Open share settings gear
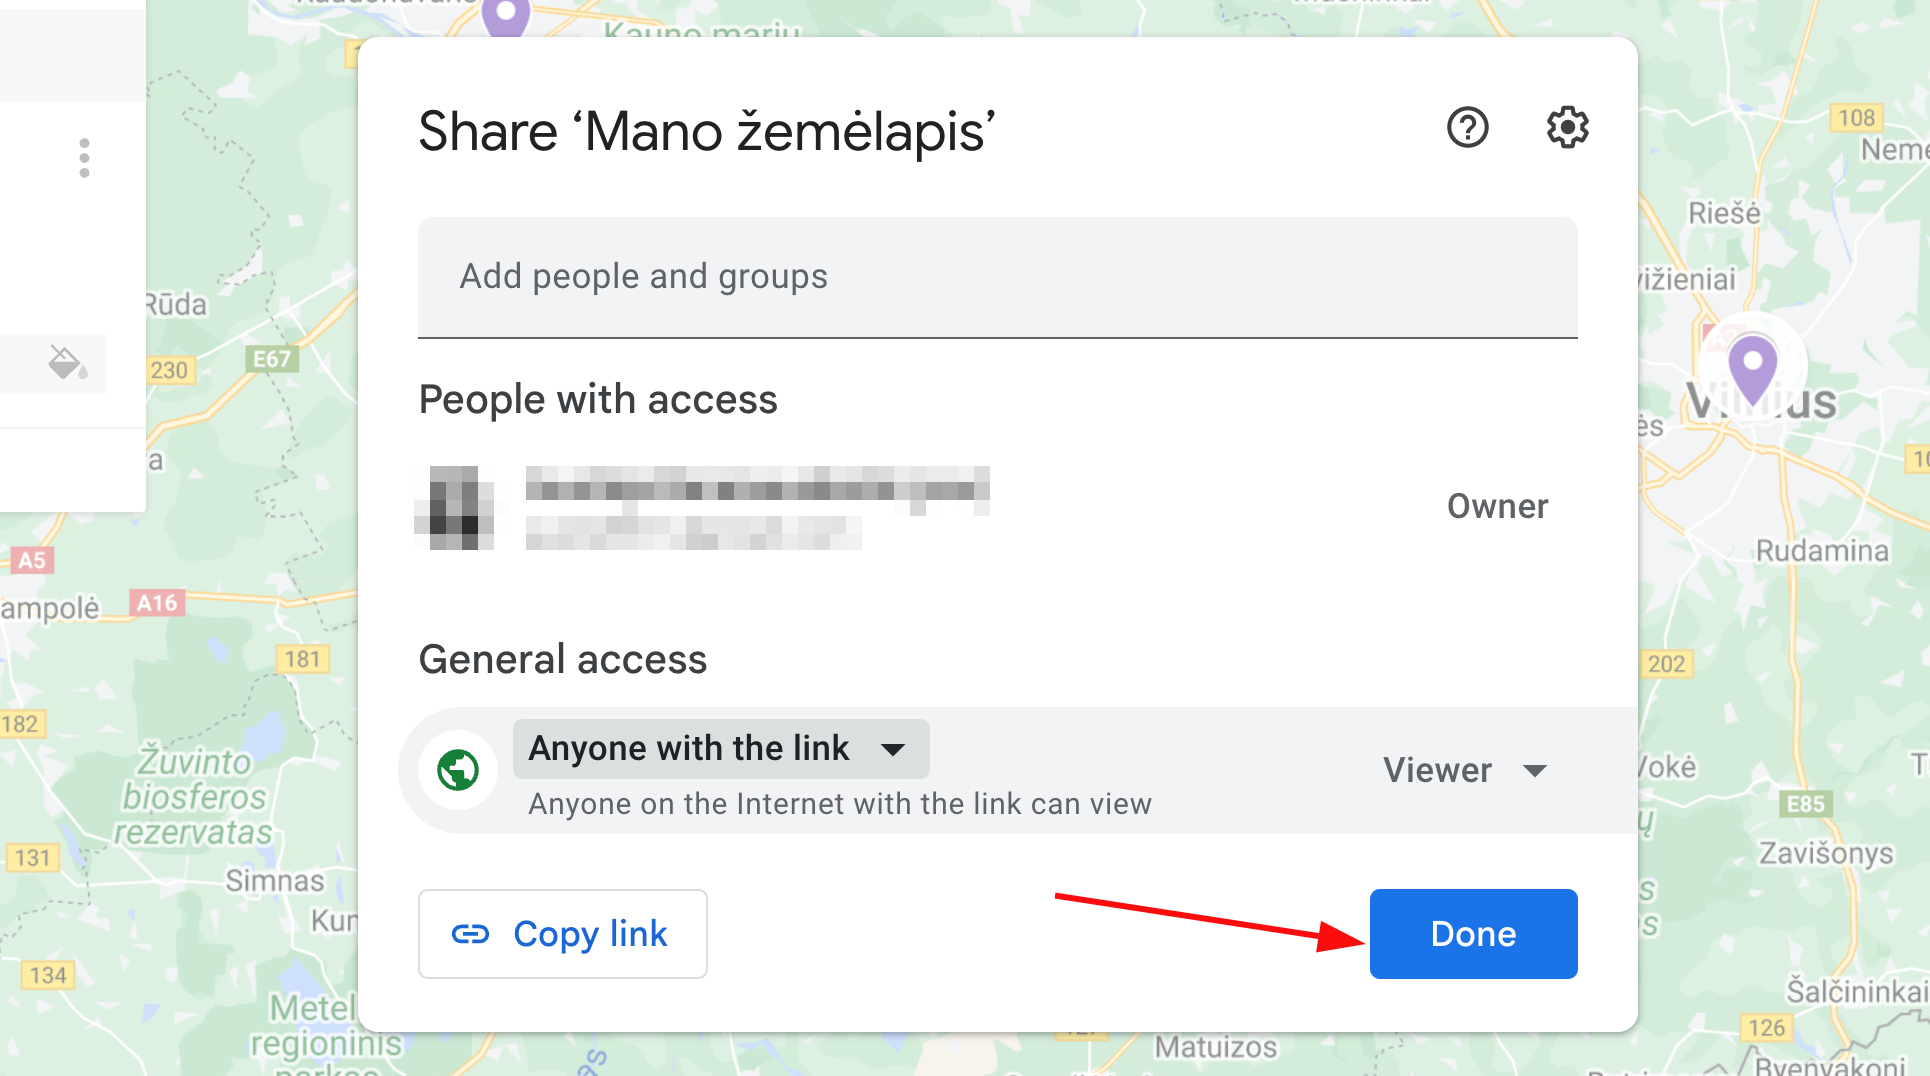The width and height of the screenshot is (1930, 1076). 1567,128
